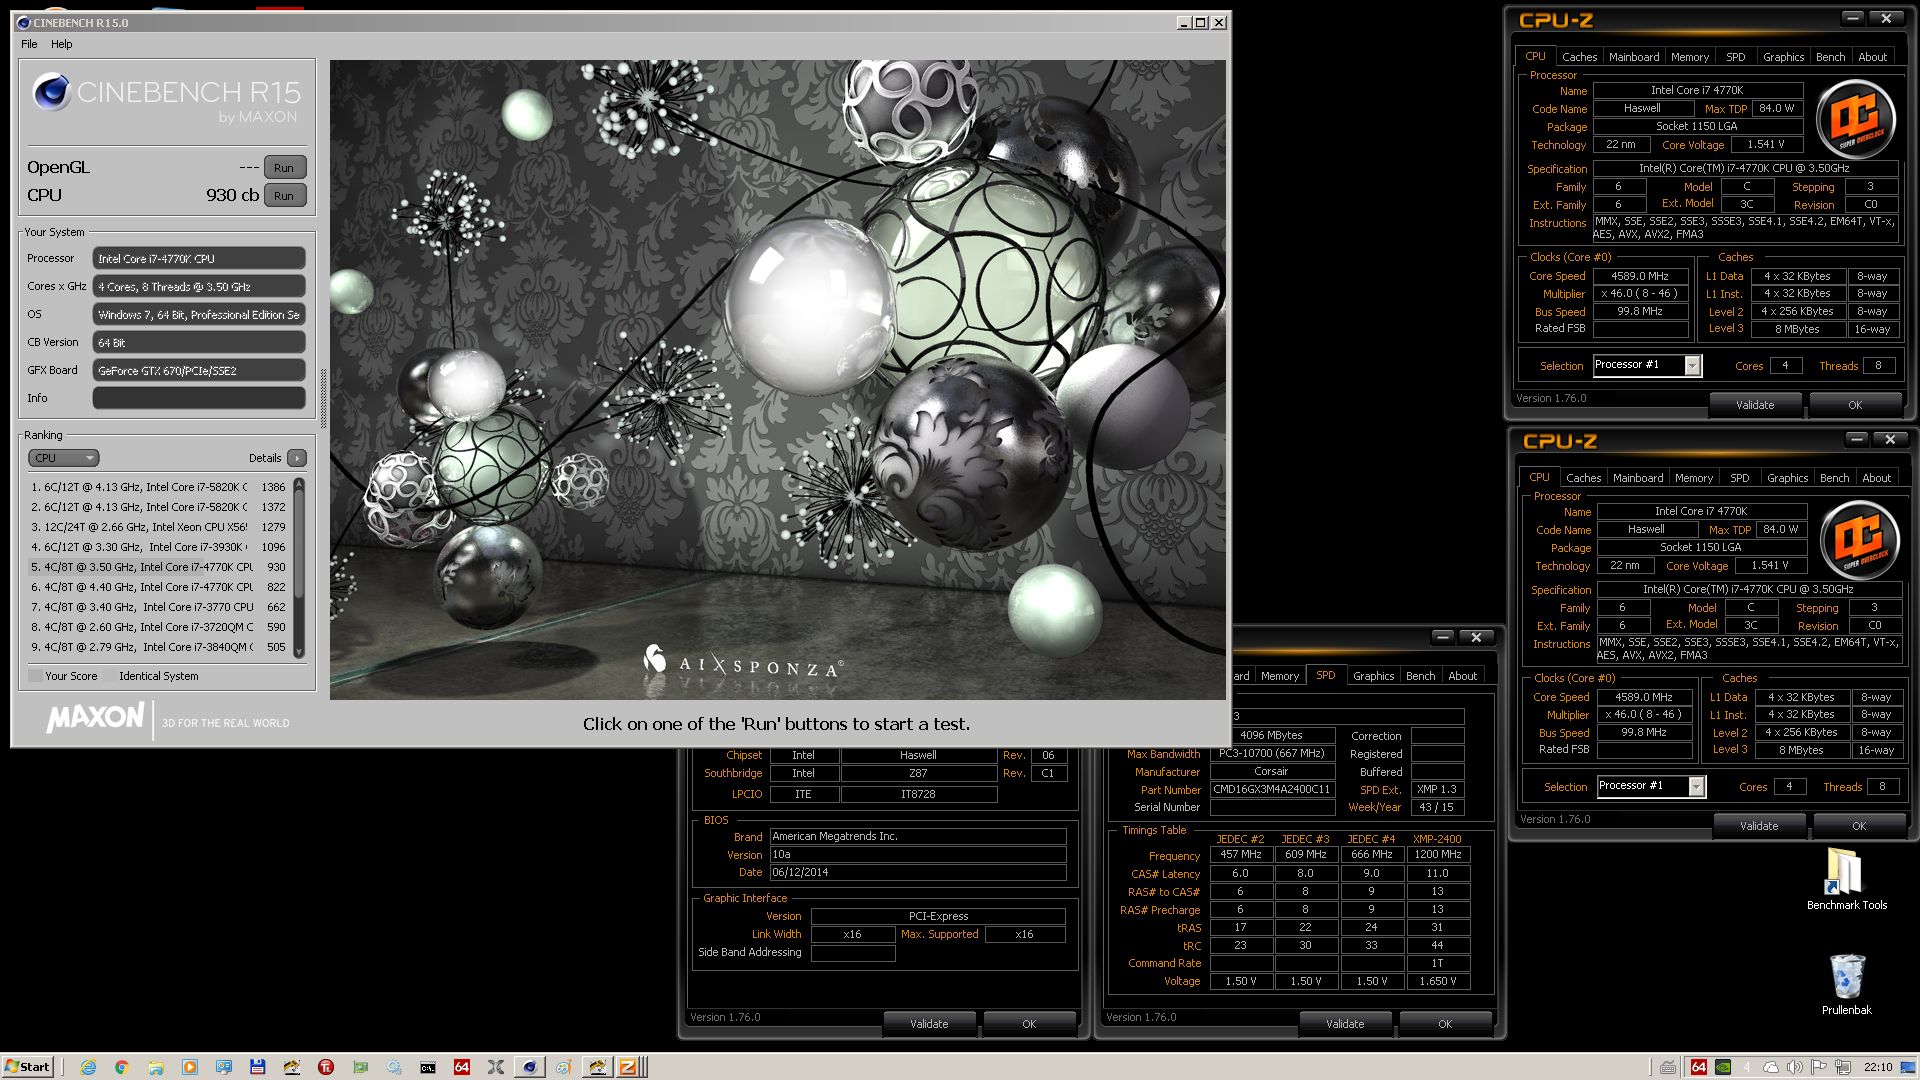Click the paint palette taskbar icon
This screenshot has height=1080, width=1920.
coord(563,1067)
